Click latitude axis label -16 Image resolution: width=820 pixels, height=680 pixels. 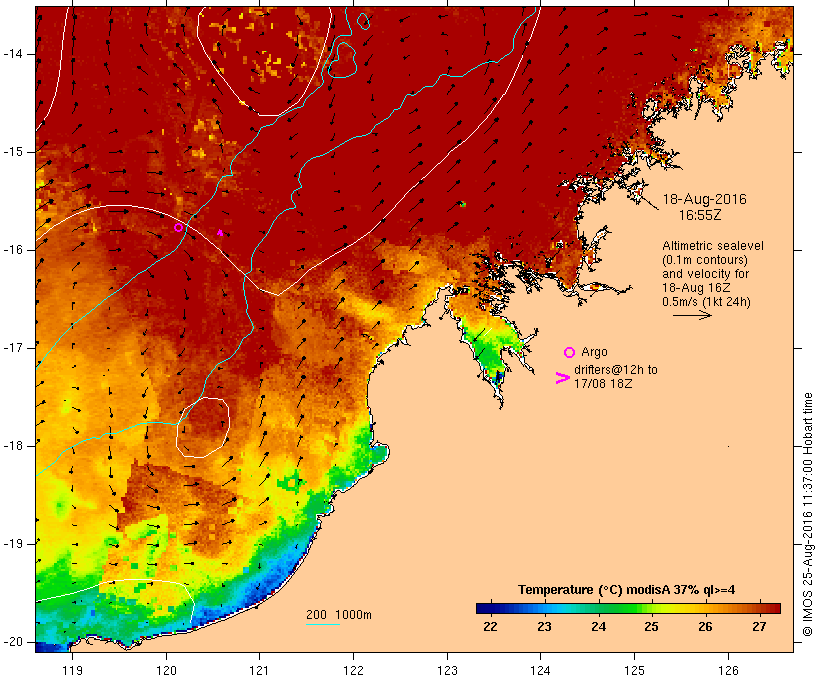(13, 250)
